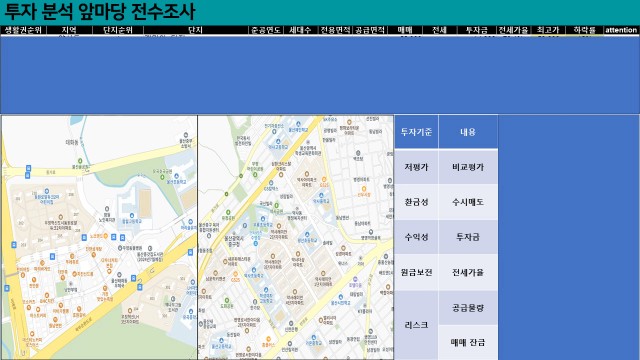Click the title 투자 분석 앞마당 전수조사
The width and height of the screenshot is (640, 360).
click(x=100, y=11)
